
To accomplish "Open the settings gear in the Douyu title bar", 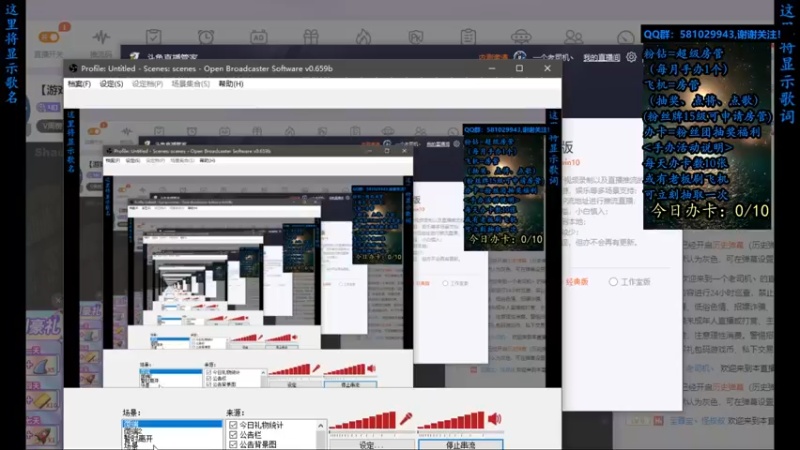I will [x=631, y=57].
